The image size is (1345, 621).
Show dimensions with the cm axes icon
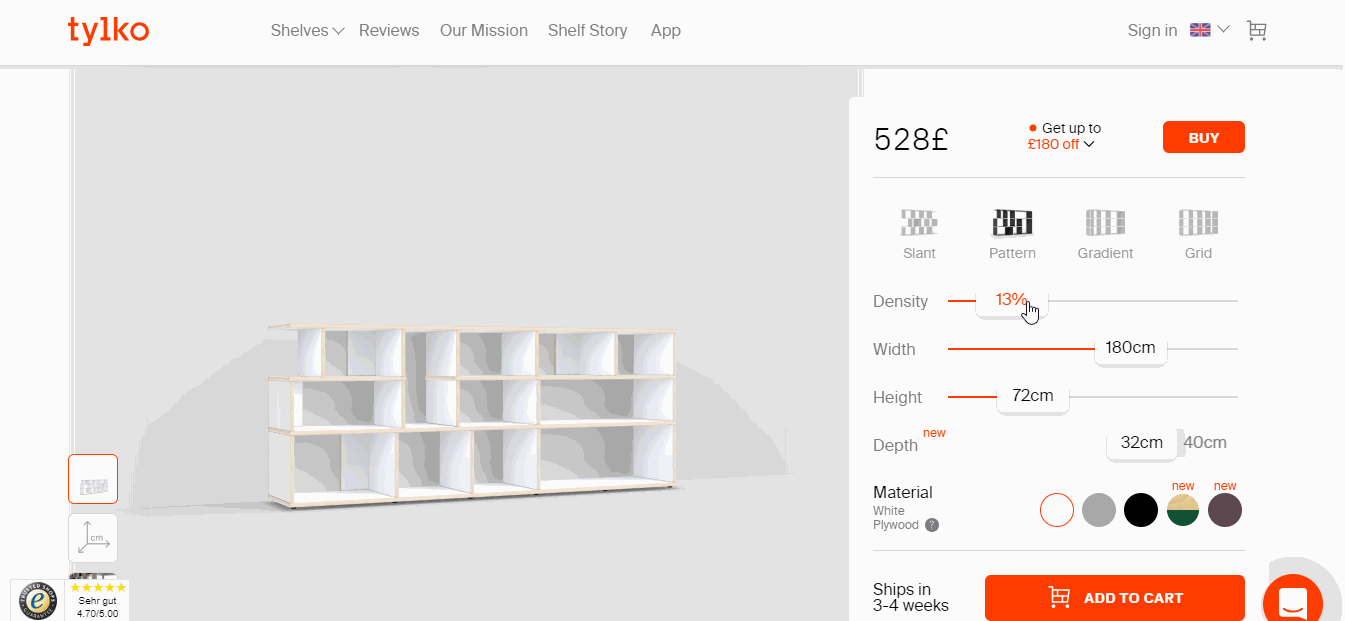(93, 538)
